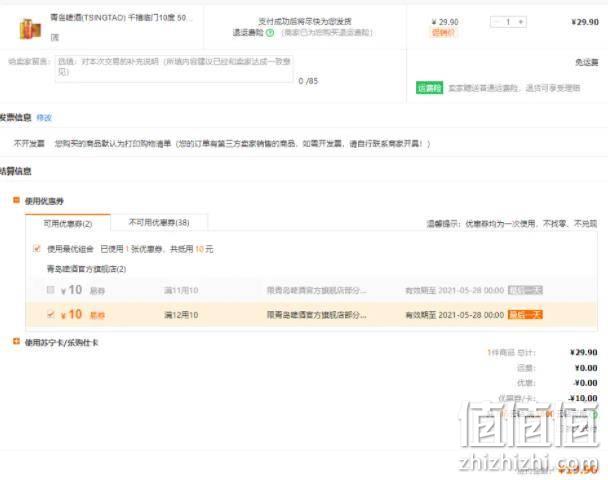Check the 满11用10 coupon checkbox
This screenshot has height=480, width=608.
click(50, 290)
